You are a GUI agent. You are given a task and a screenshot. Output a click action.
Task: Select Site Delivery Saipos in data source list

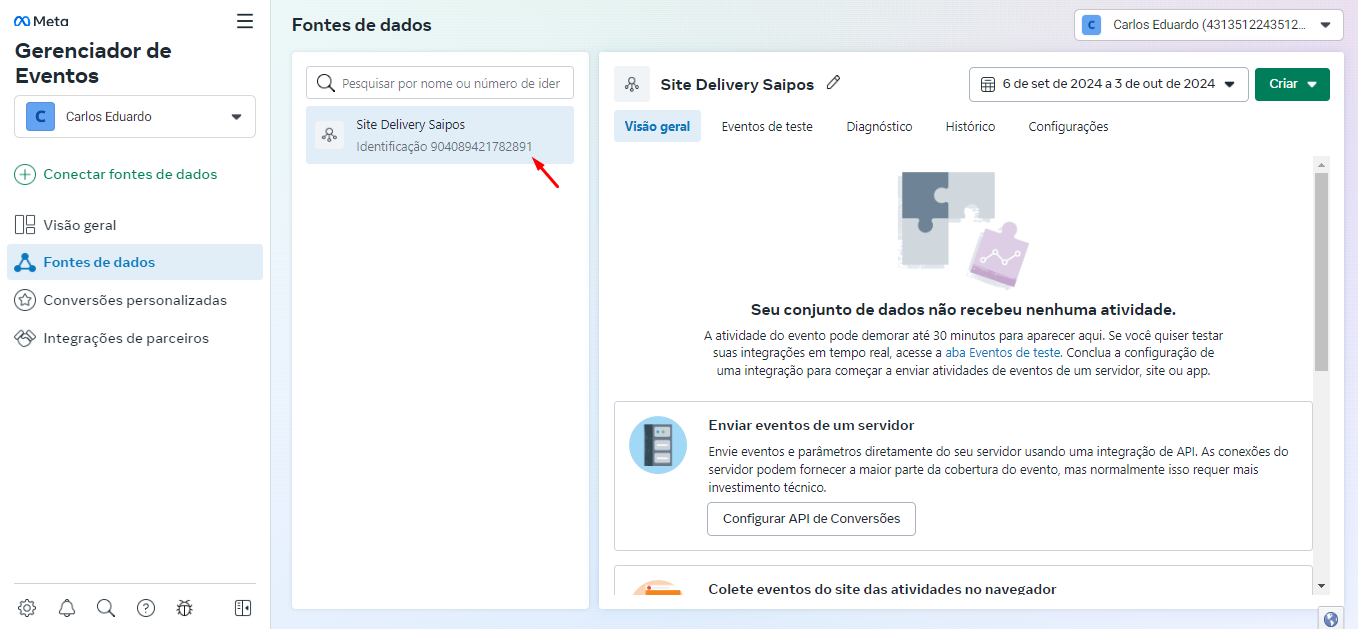point(440,135)
